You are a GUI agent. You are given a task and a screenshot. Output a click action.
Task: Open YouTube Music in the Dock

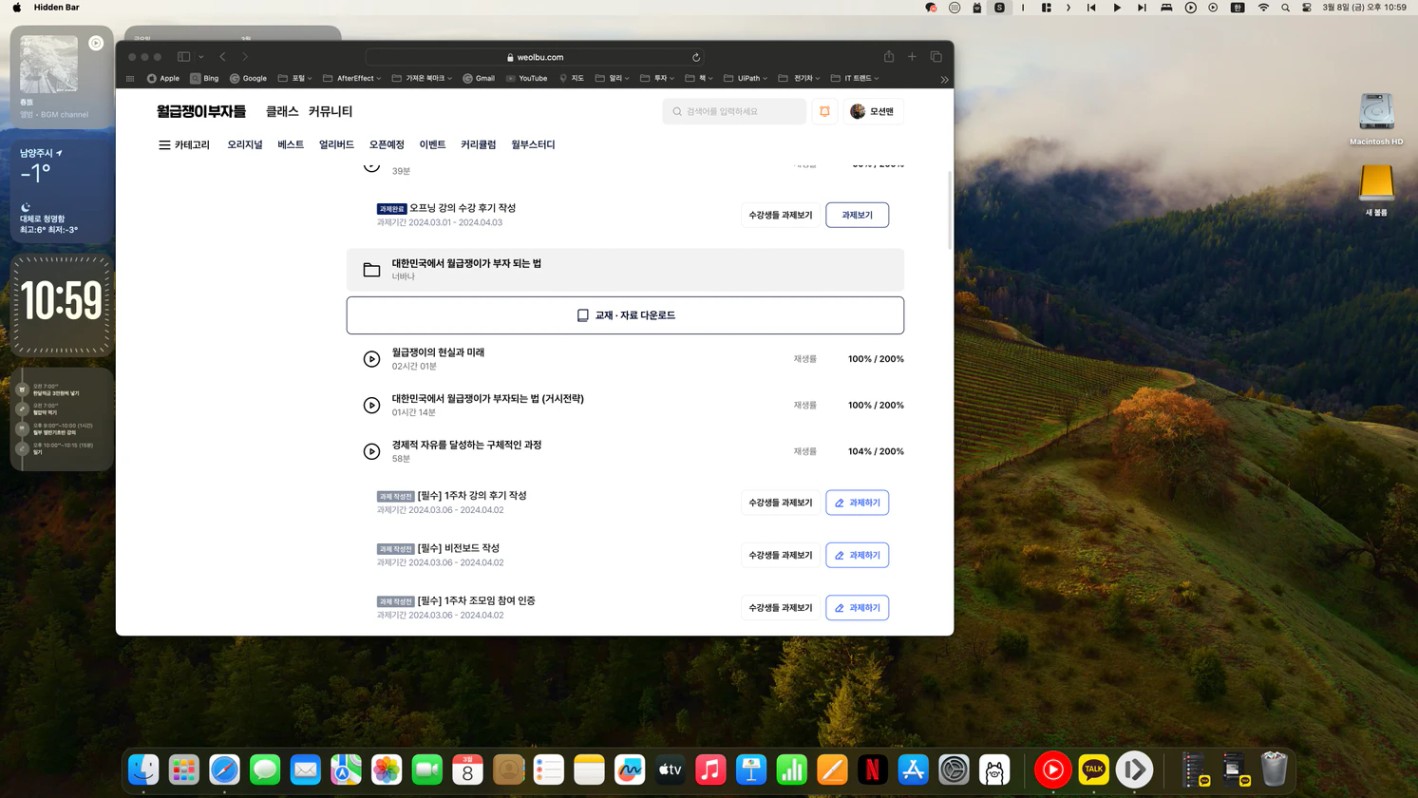click(1052, 769)
